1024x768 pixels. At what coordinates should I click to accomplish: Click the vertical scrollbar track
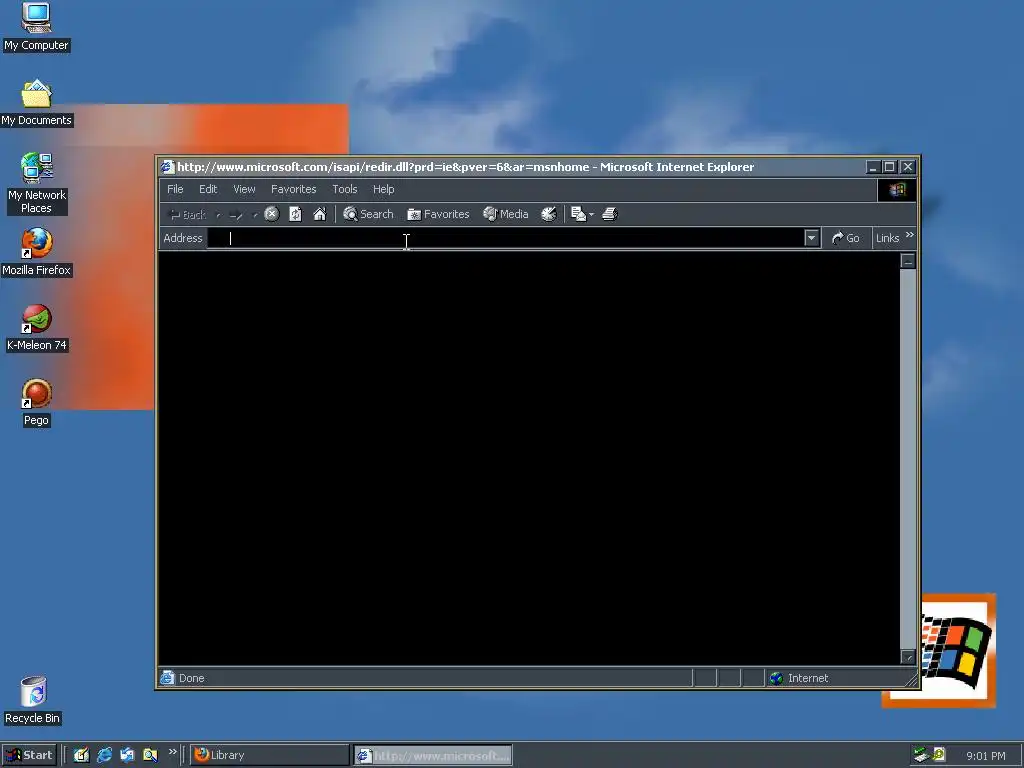(908, 458)
